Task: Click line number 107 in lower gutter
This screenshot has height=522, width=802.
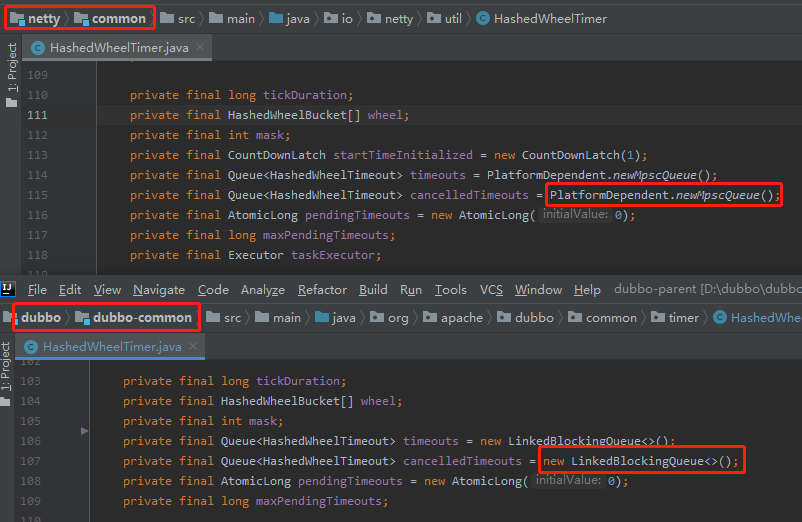Action: coord(30,461)
